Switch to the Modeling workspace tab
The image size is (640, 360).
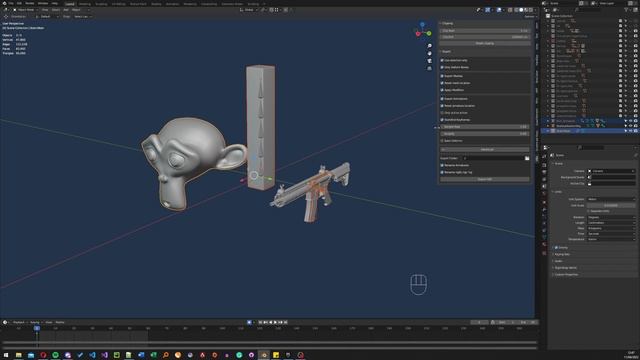click(84, 4)
